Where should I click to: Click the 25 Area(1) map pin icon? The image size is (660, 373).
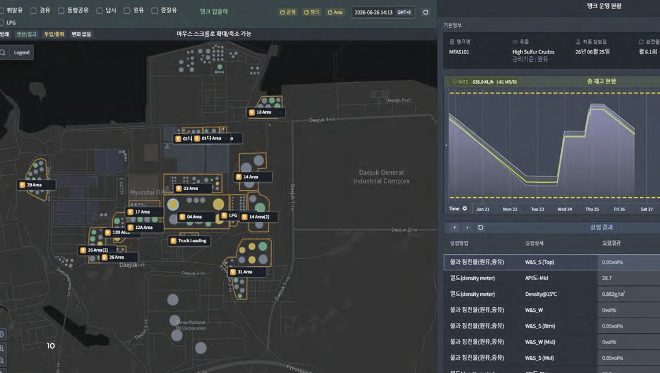point(83,250)
